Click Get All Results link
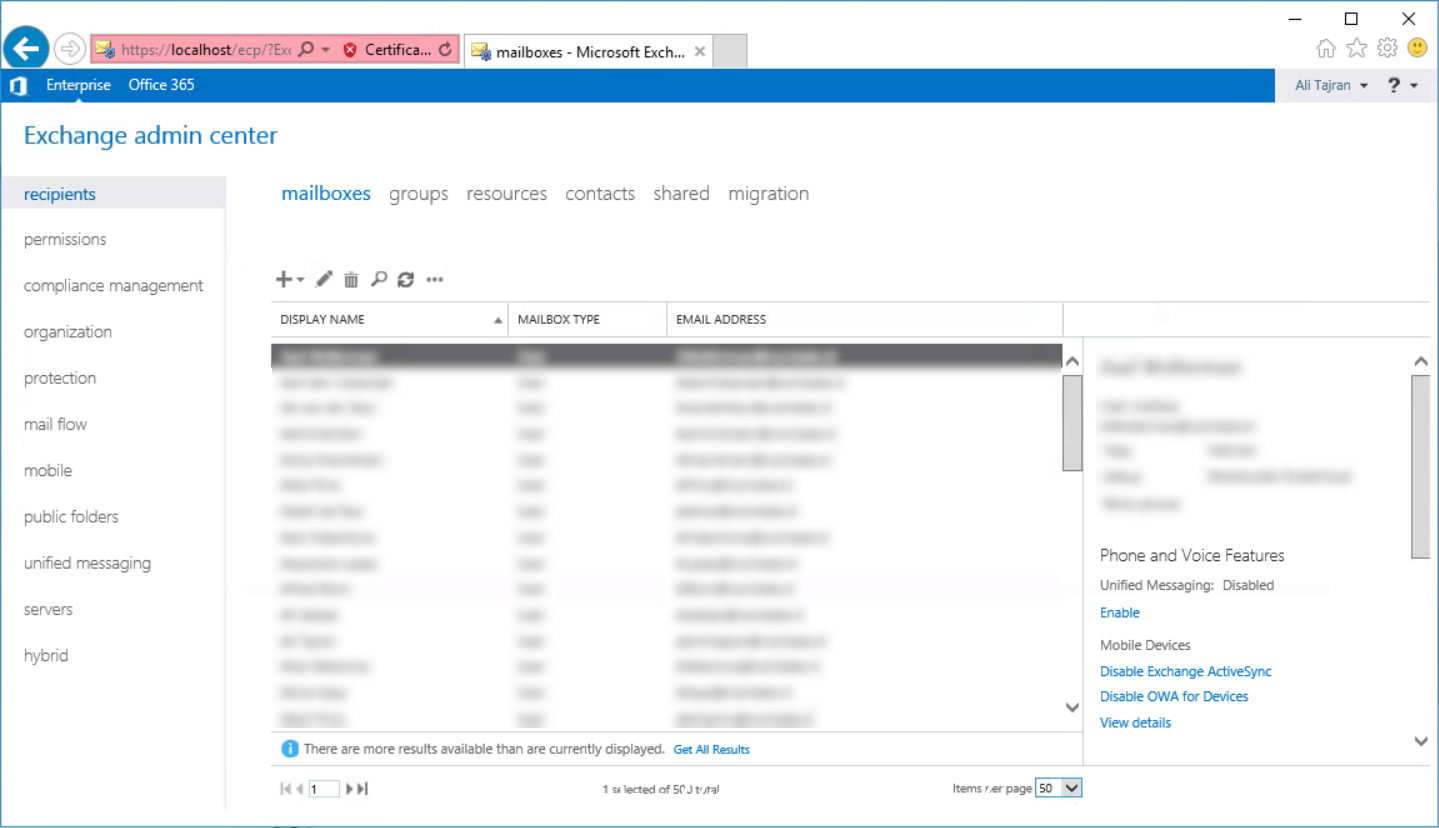 (711, 749)
